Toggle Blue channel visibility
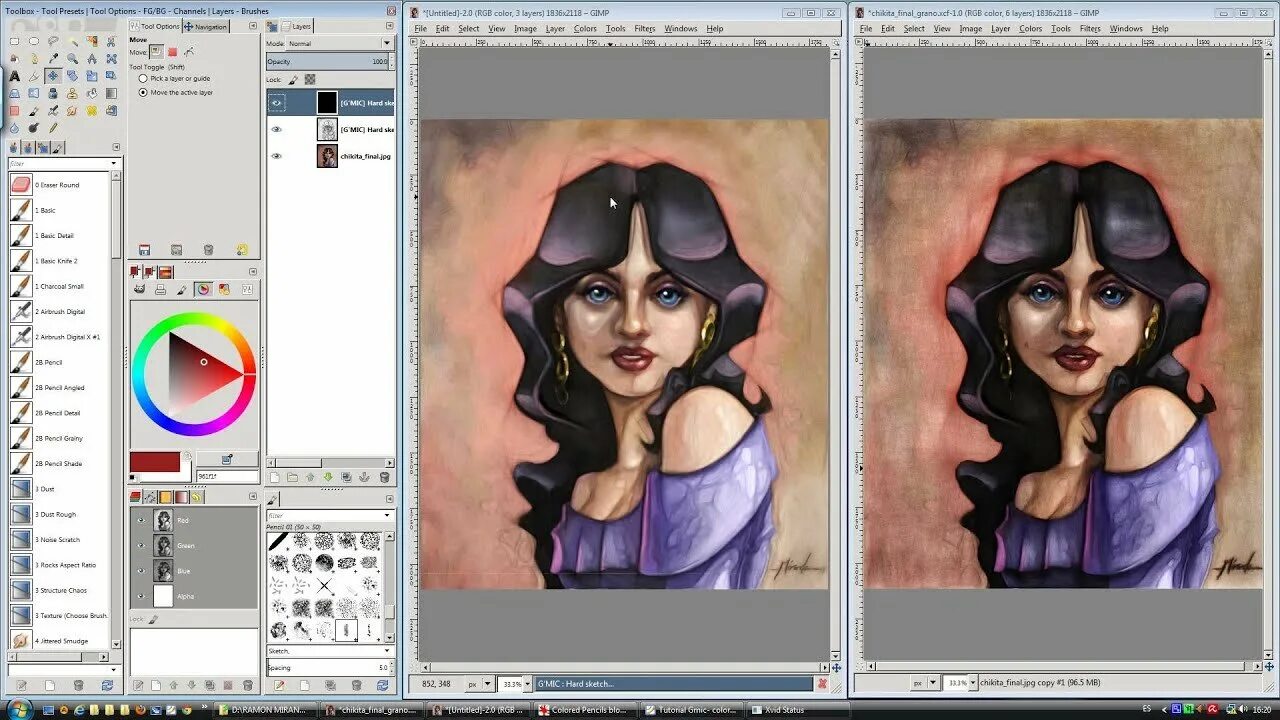 tap(140, 571)
